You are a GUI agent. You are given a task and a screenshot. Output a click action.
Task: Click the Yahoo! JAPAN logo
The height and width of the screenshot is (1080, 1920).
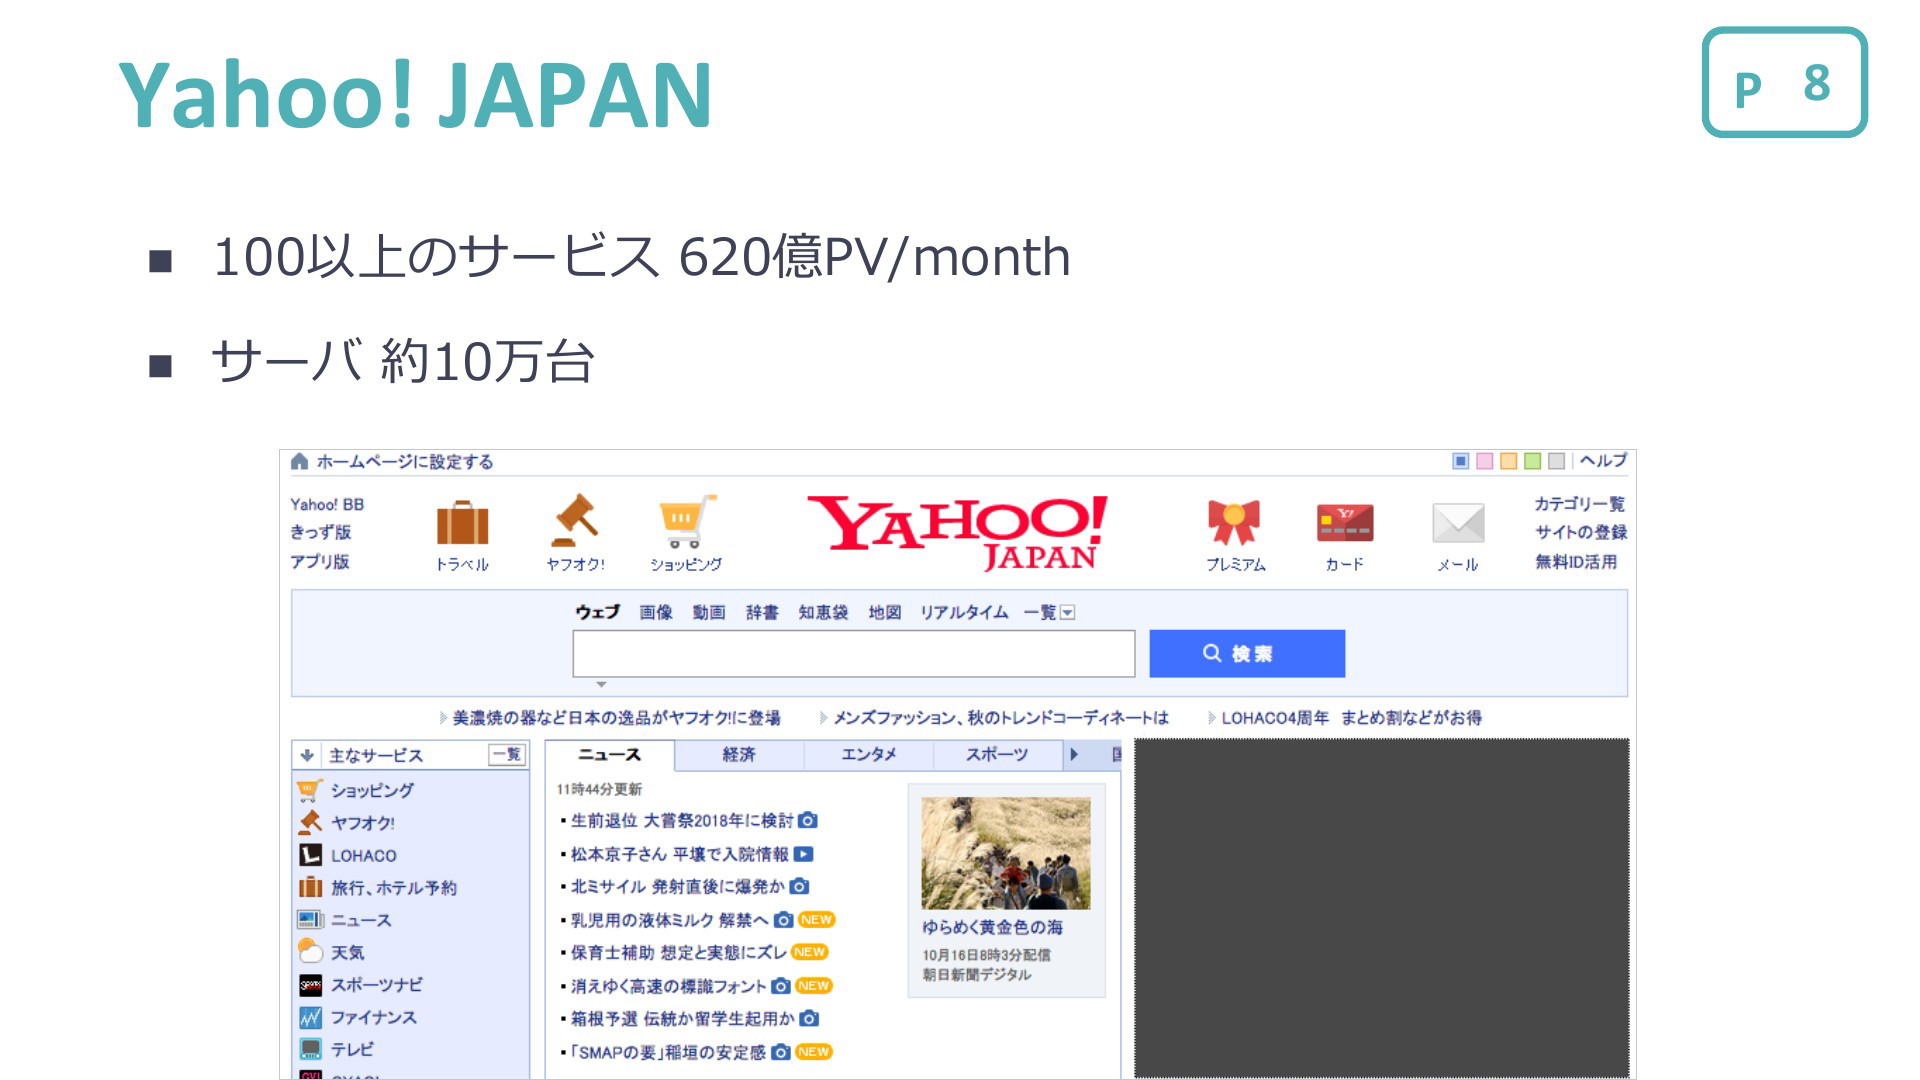tap(958, 532)
